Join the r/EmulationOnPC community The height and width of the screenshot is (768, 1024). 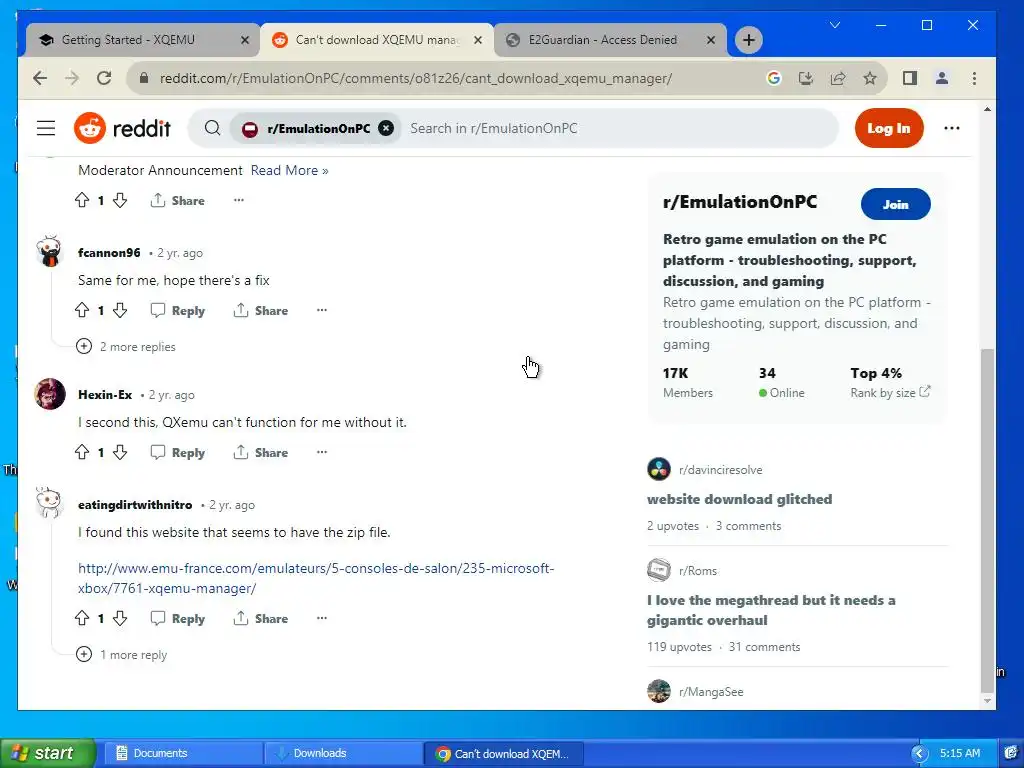click(x=895, y=204)
